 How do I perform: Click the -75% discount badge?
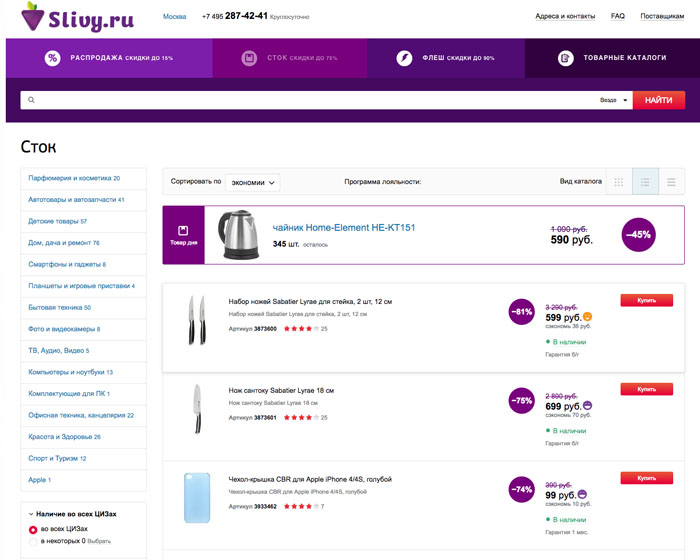click(521, 401)
